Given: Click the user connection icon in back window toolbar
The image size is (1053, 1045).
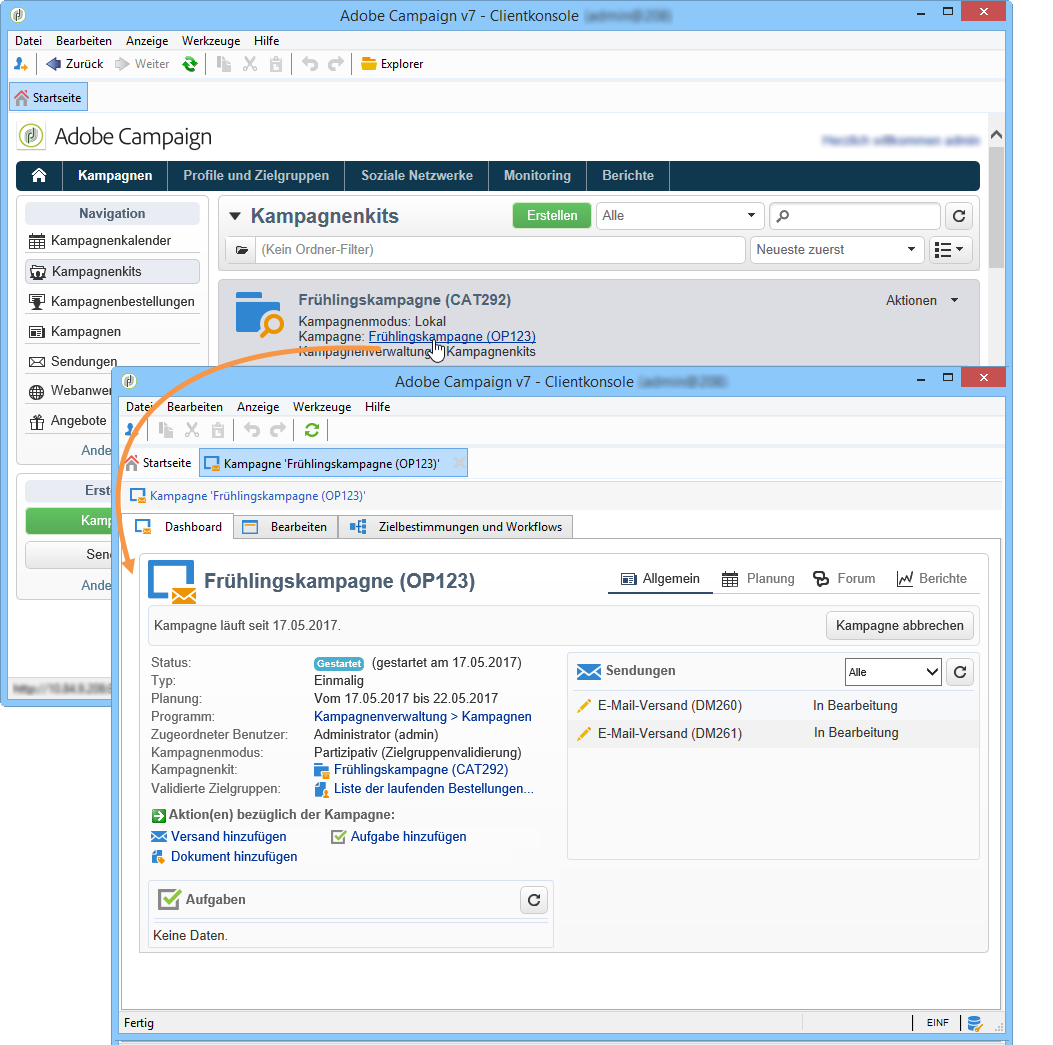Looking at the screenshot, I should [x=21, y=64].
